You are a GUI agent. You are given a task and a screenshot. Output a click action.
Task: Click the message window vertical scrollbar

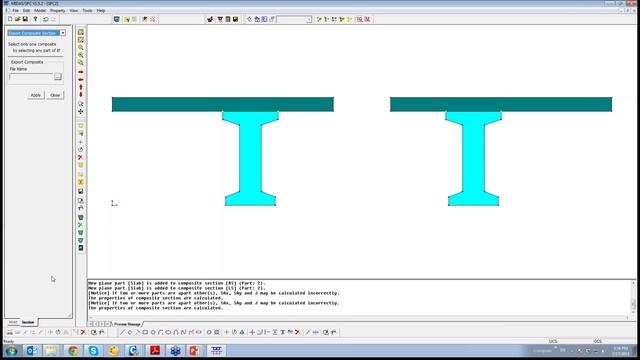(633, 298)
